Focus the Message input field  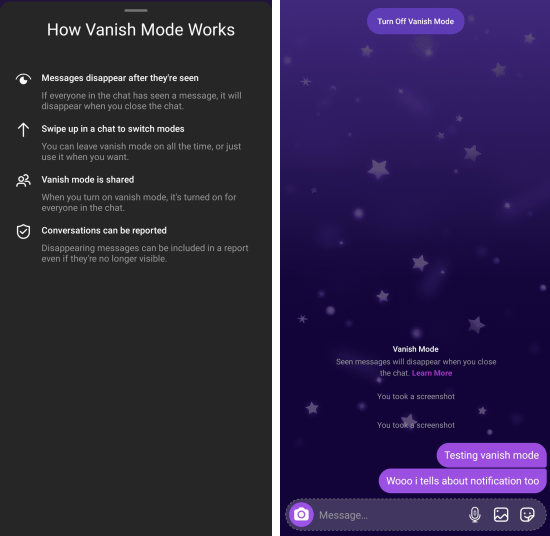pos(389,515)
